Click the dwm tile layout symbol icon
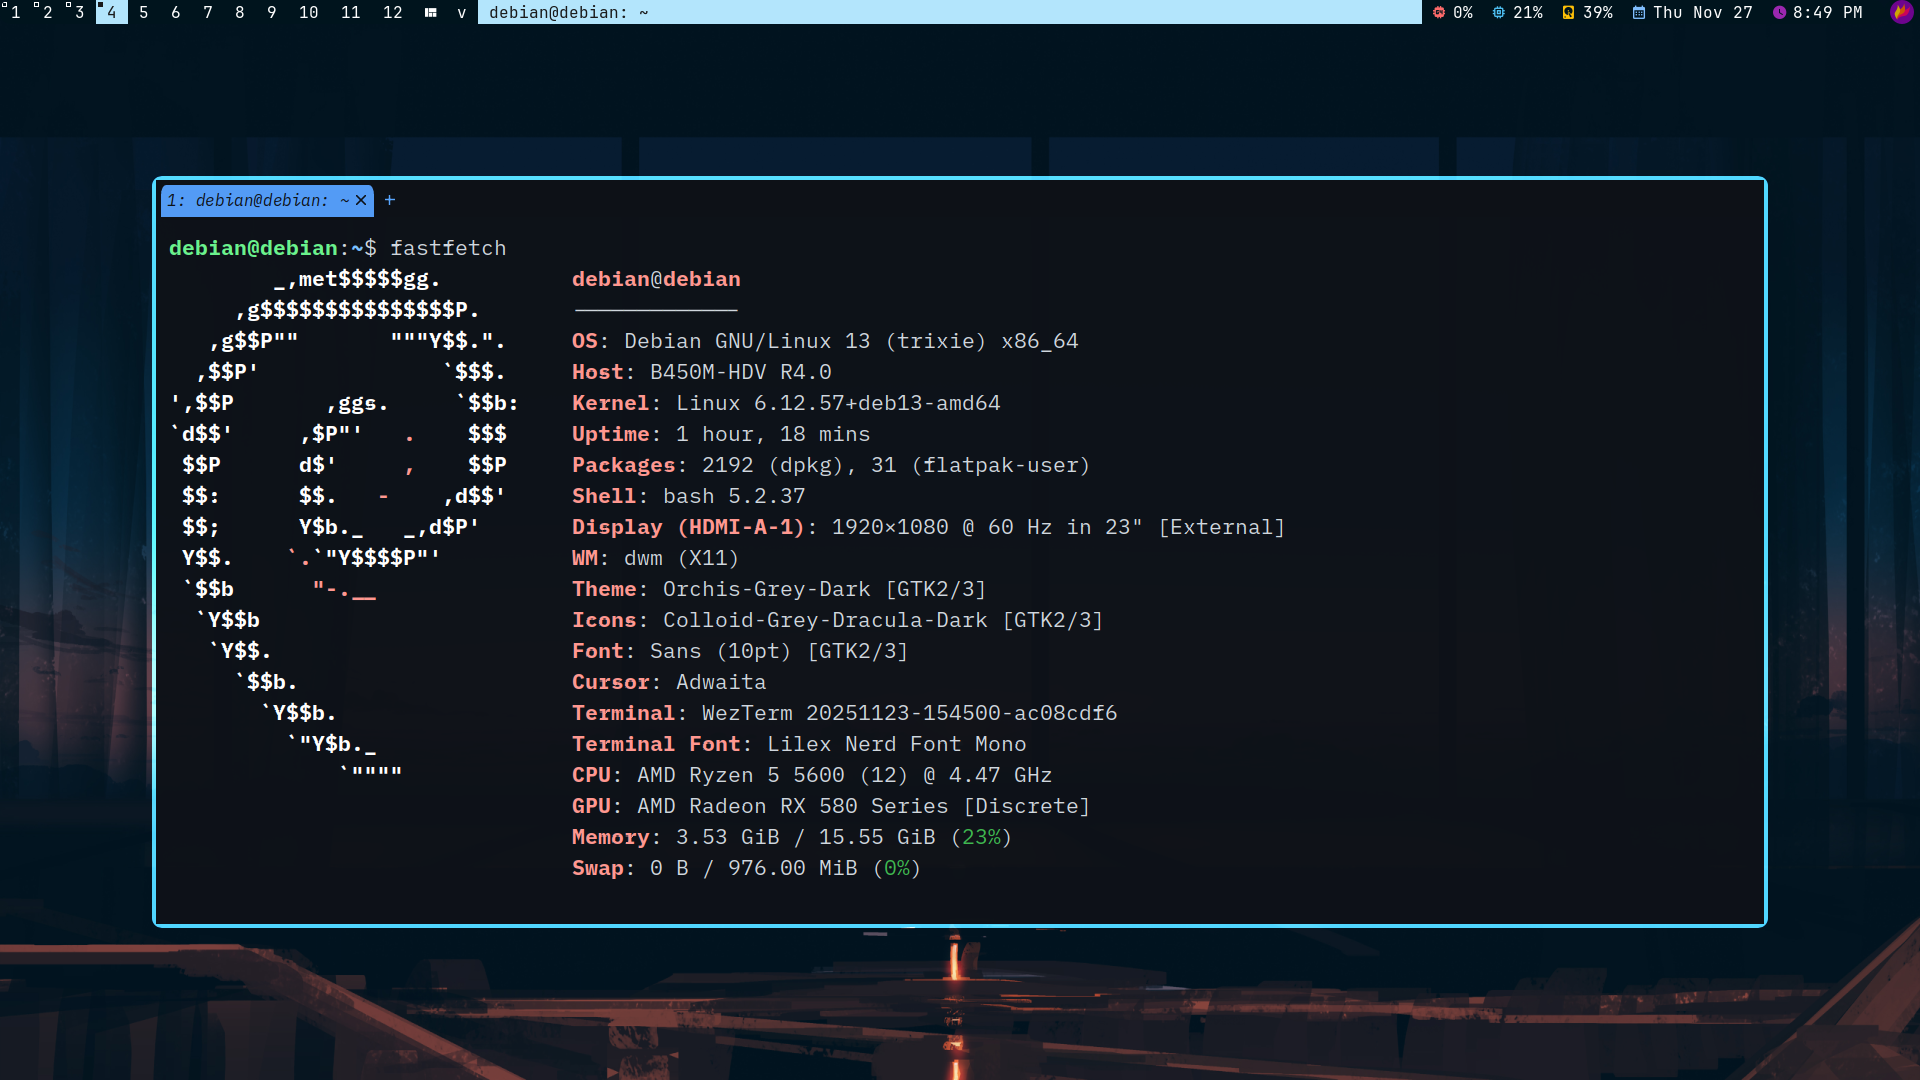This screenshot has width=1920, height=1080. tap(430, 12)
